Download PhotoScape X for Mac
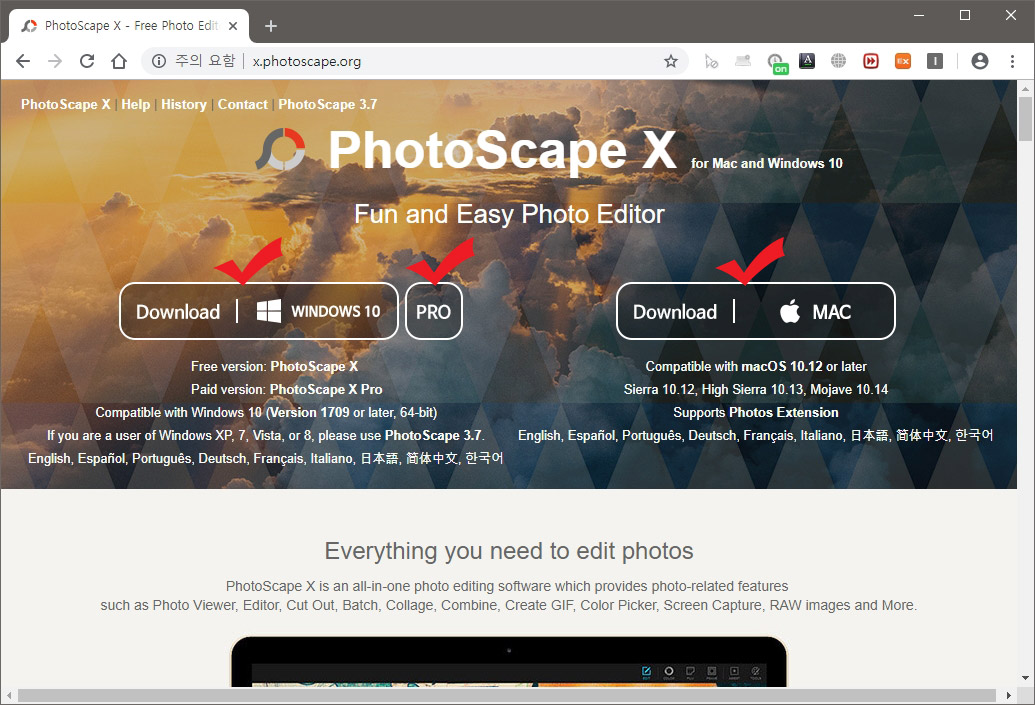The image size is (1035, 705). point(756,311)
